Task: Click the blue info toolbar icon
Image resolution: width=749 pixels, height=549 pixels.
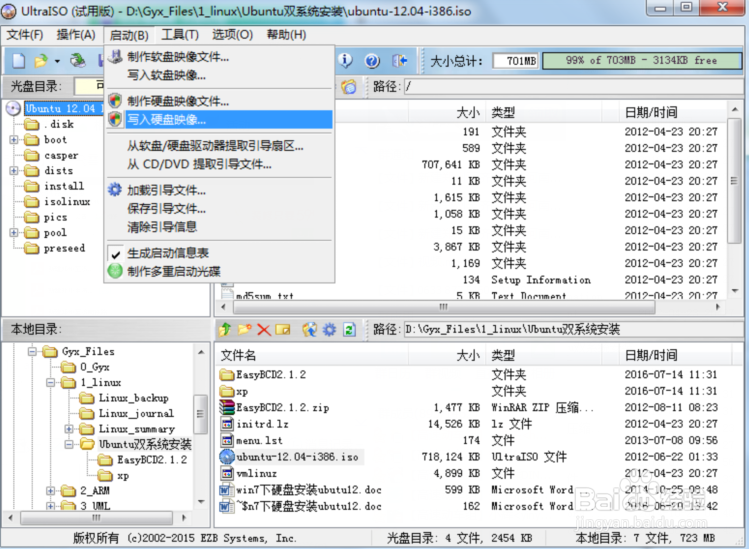Action: [345, 60]
